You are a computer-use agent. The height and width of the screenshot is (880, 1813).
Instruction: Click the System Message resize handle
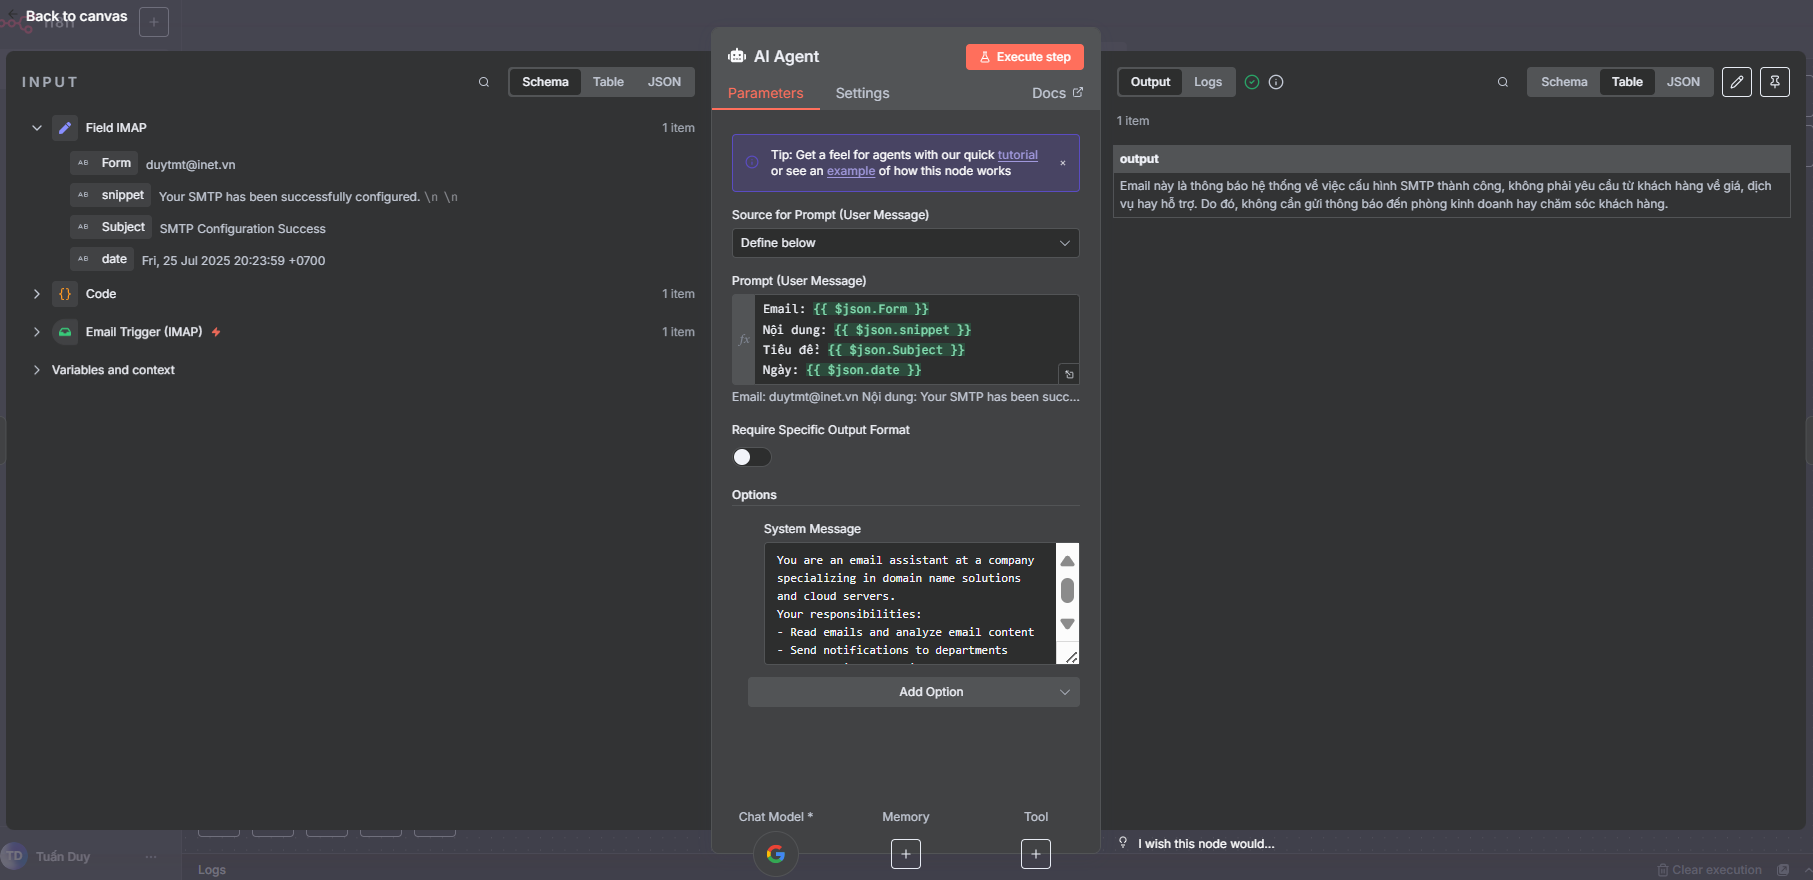tap(1071, 657)
